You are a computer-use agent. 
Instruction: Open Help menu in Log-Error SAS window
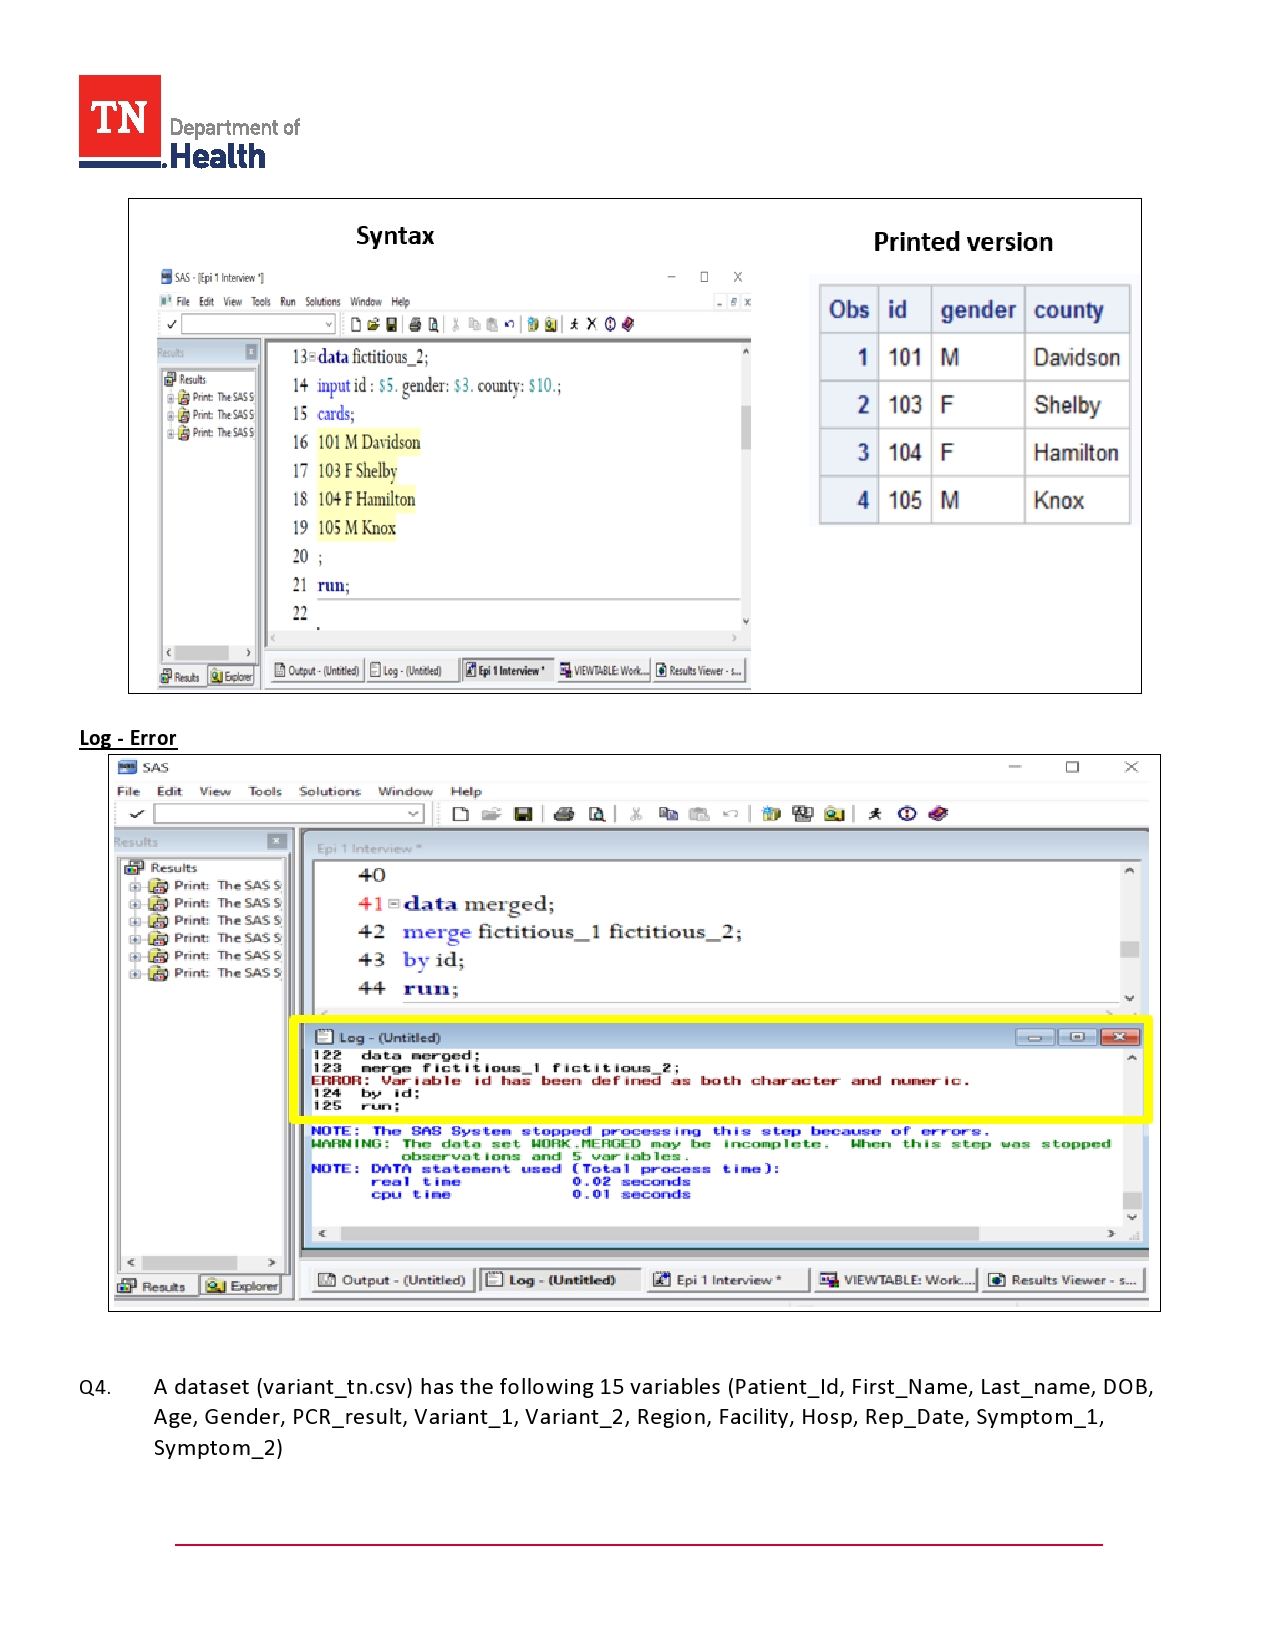[x=466, y=791]
